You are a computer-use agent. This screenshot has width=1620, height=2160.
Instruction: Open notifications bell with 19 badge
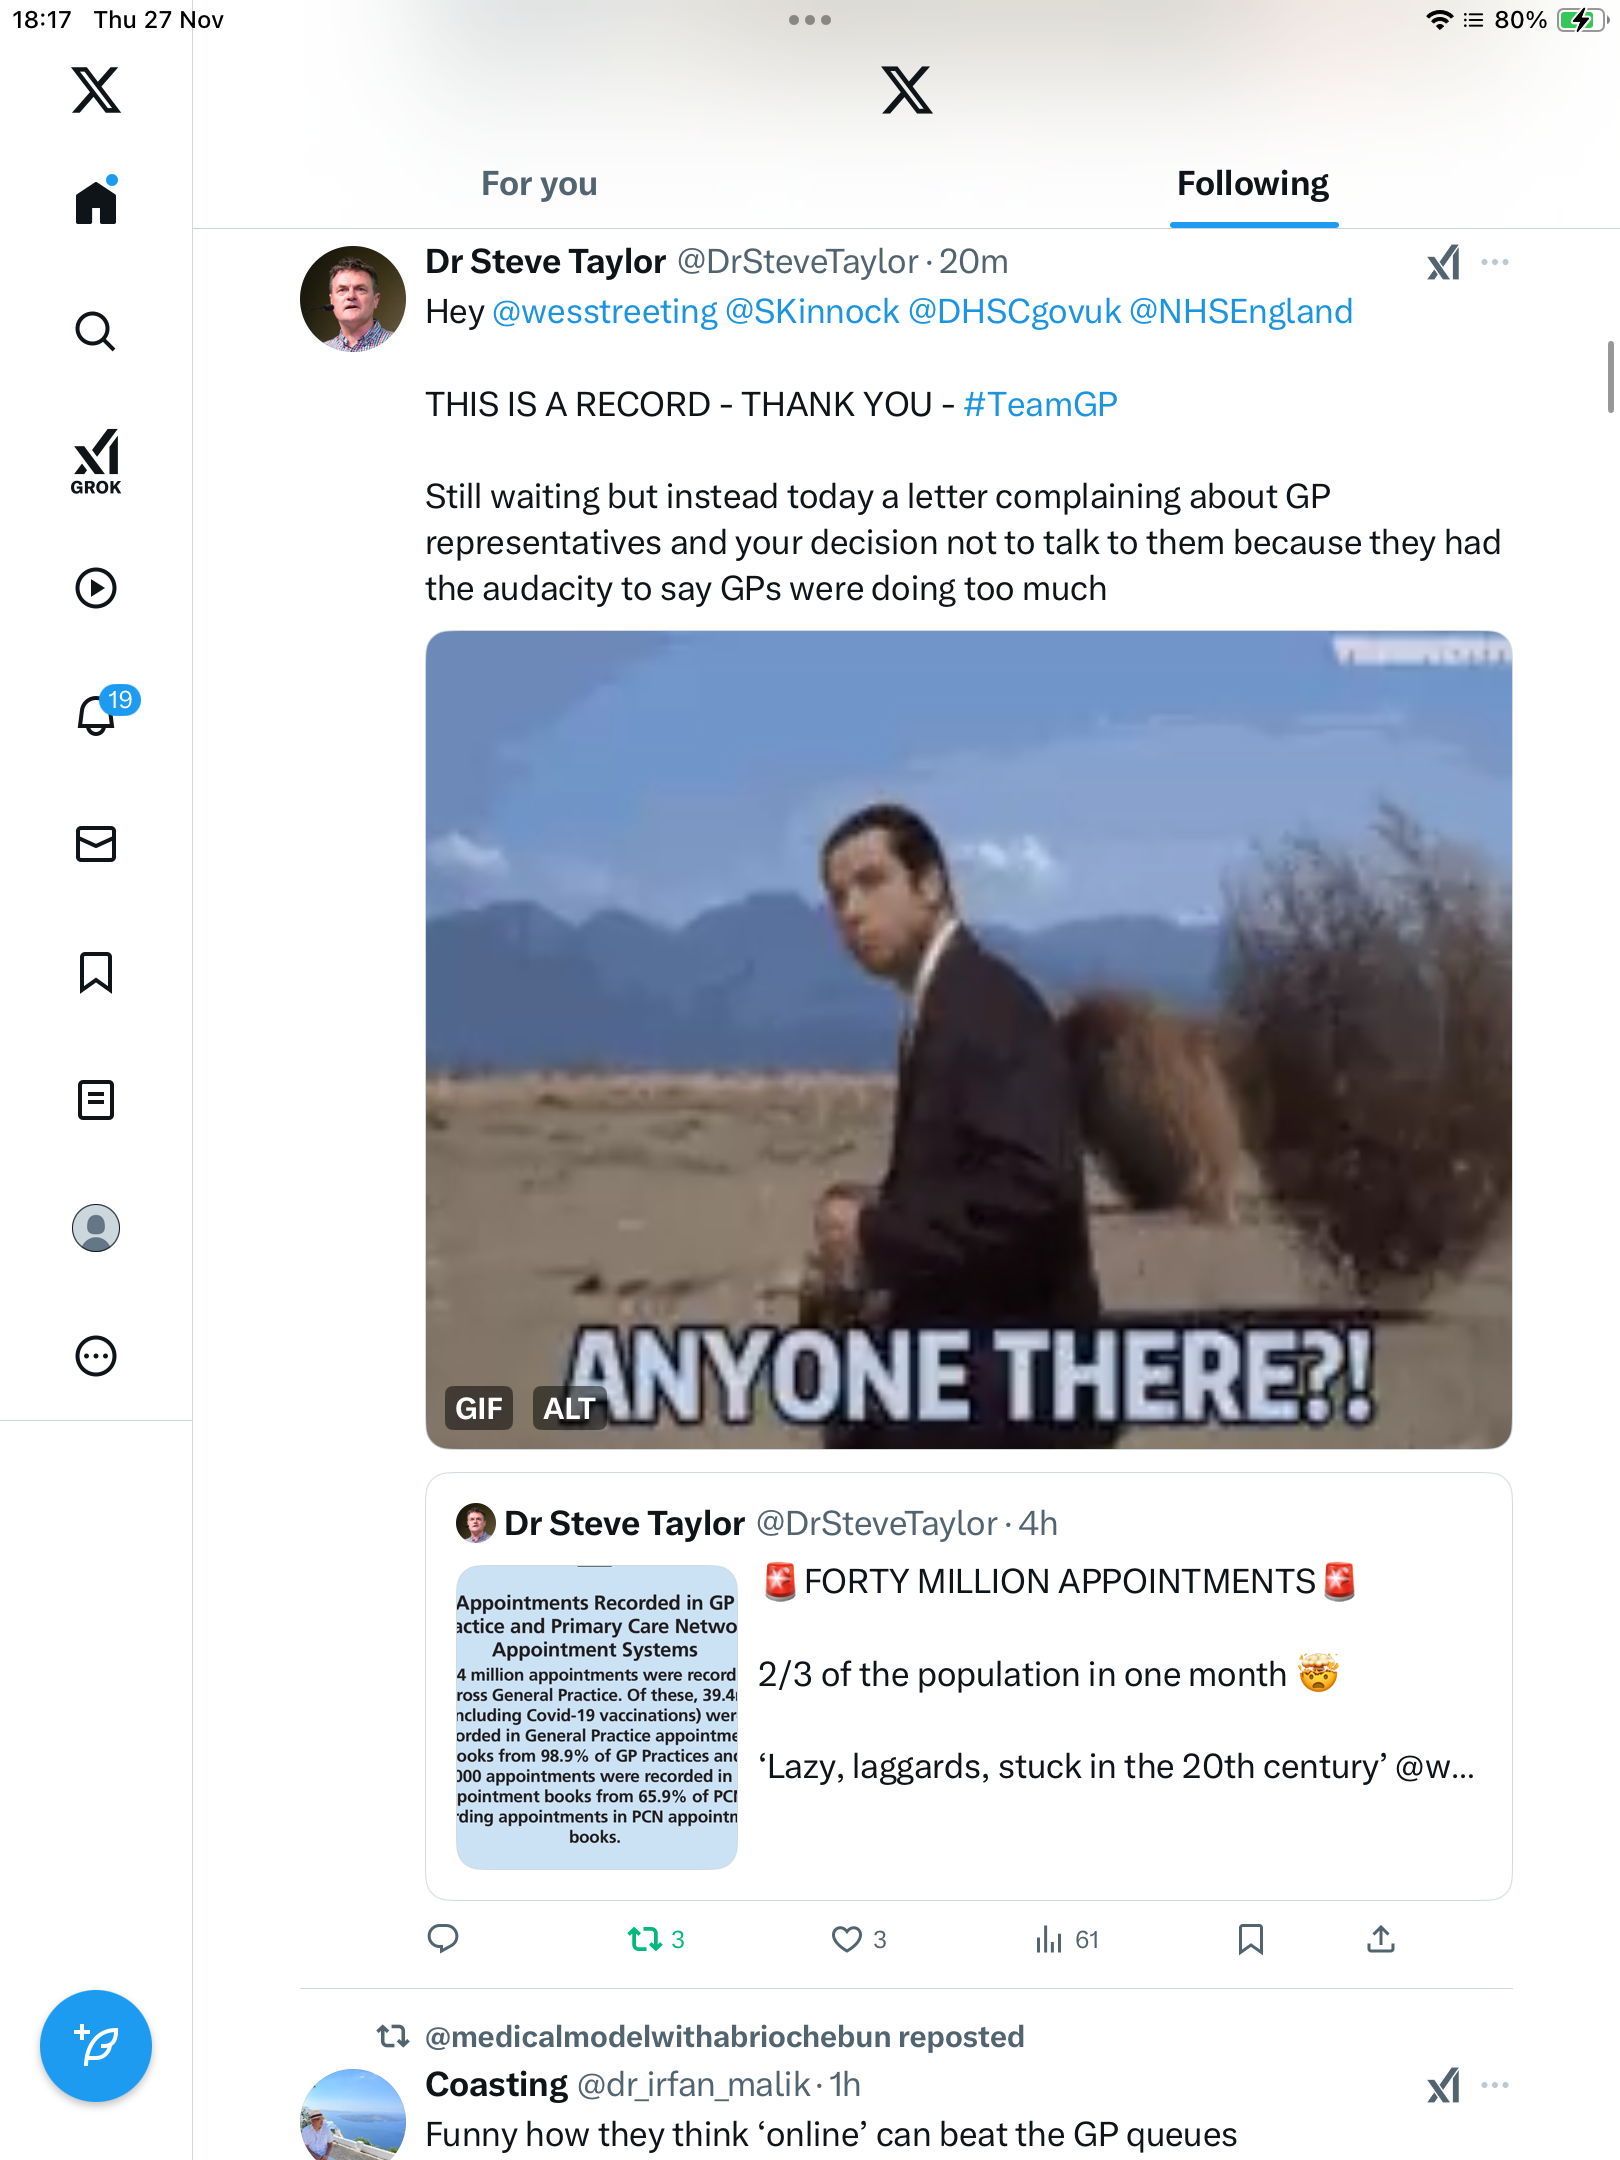point(97,715)
